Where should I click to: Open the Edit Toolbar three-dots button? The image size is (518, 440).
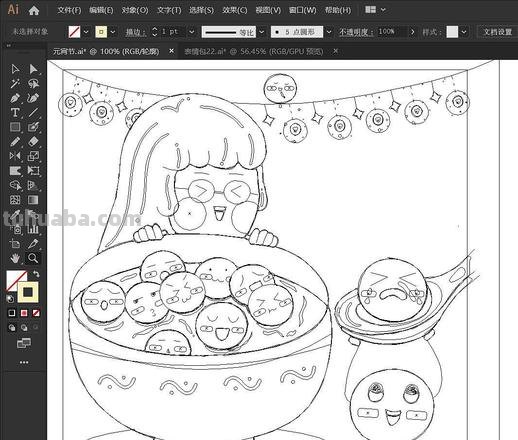click(x=24, y=362)
